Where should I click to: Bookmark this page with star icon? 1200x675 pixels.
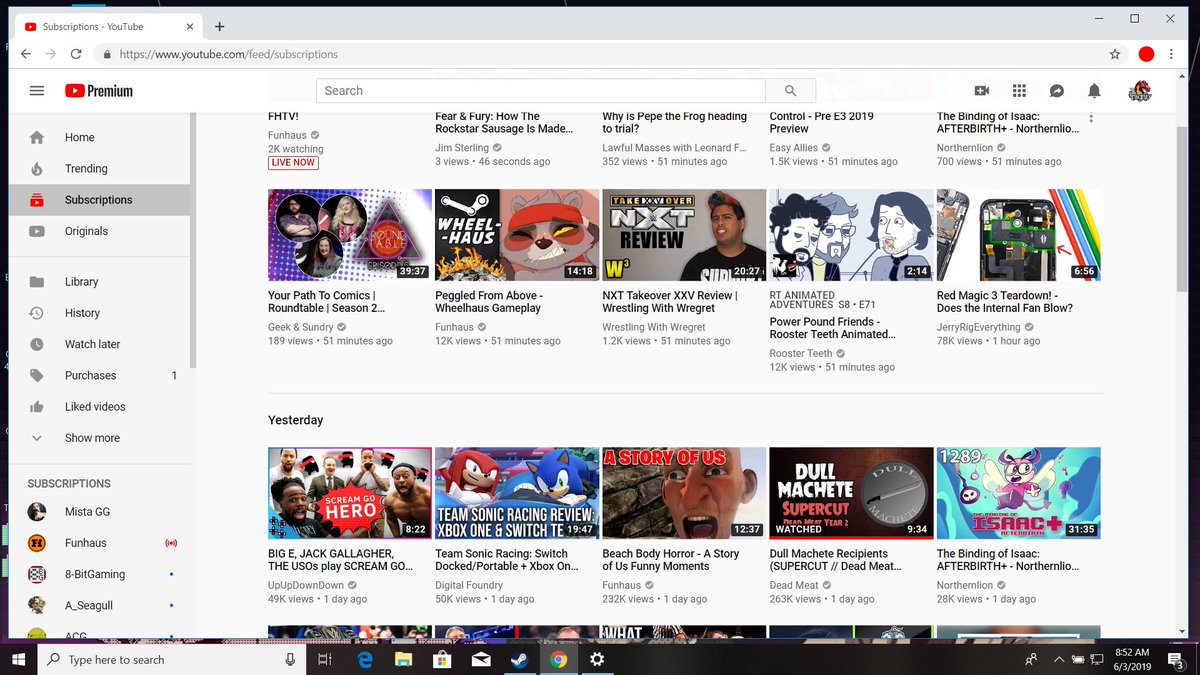1115,54
